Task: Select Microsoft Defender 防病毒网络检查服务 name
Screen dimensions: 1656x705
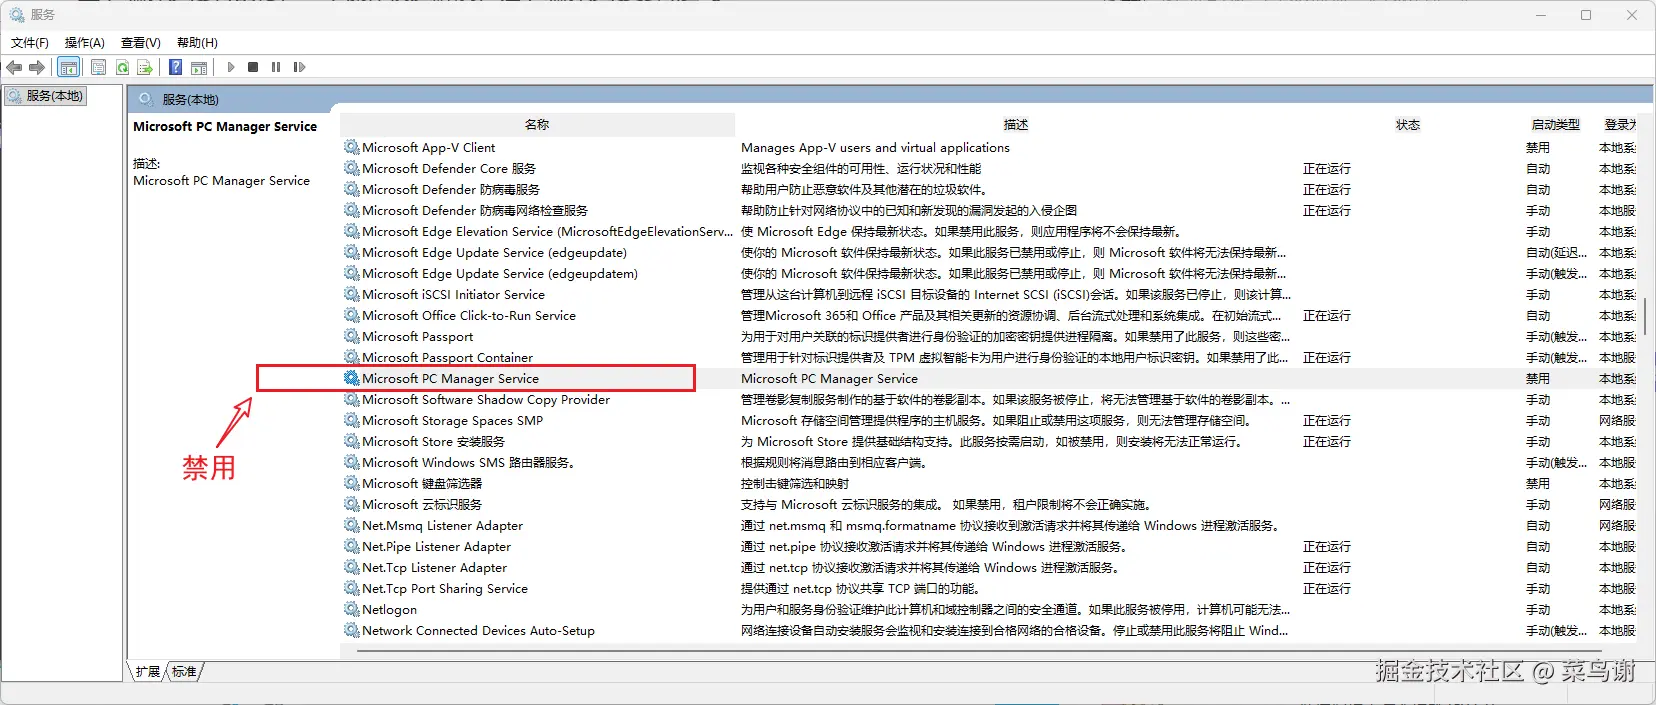Action: click(x=475, y=210)
